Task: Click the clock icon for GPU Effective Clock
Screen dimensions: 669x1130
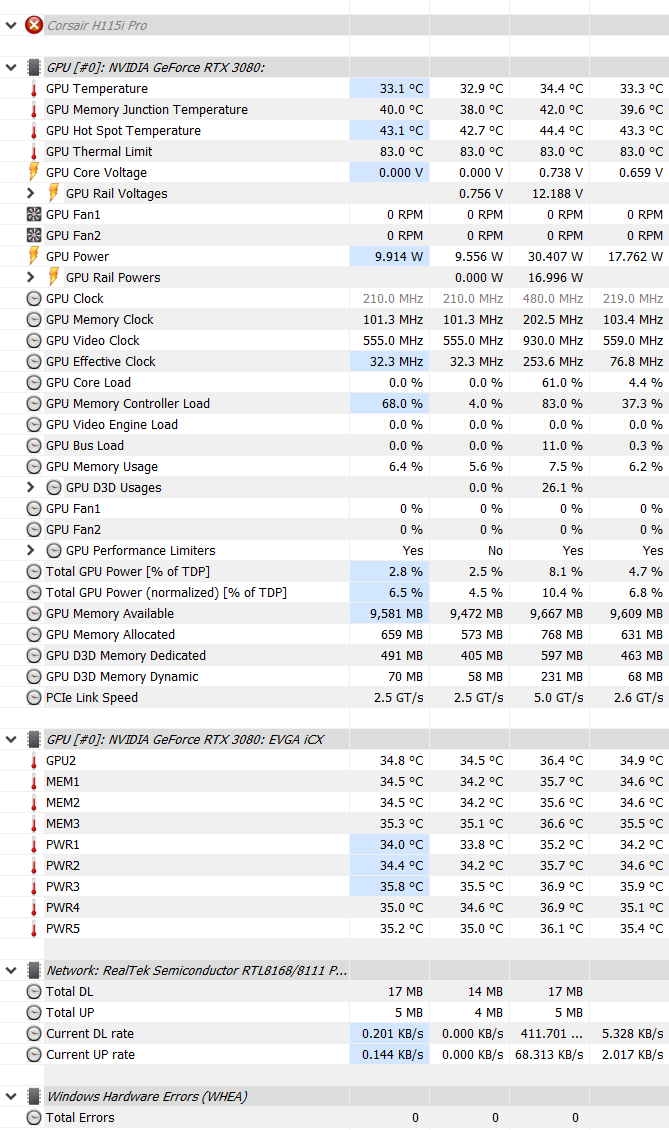Action: [x=34, y=361]
